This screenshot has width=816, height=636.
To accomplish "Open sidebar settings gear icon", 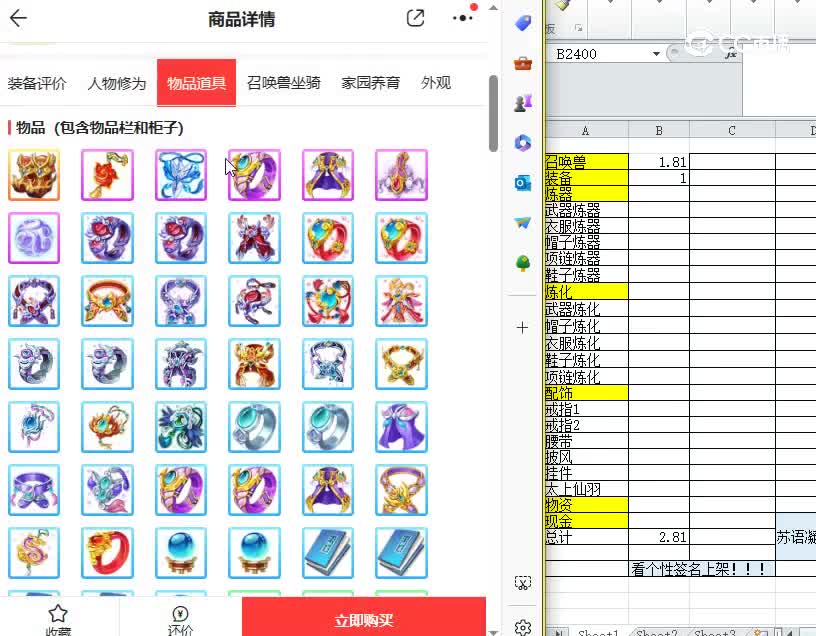I will click(522, 627).
